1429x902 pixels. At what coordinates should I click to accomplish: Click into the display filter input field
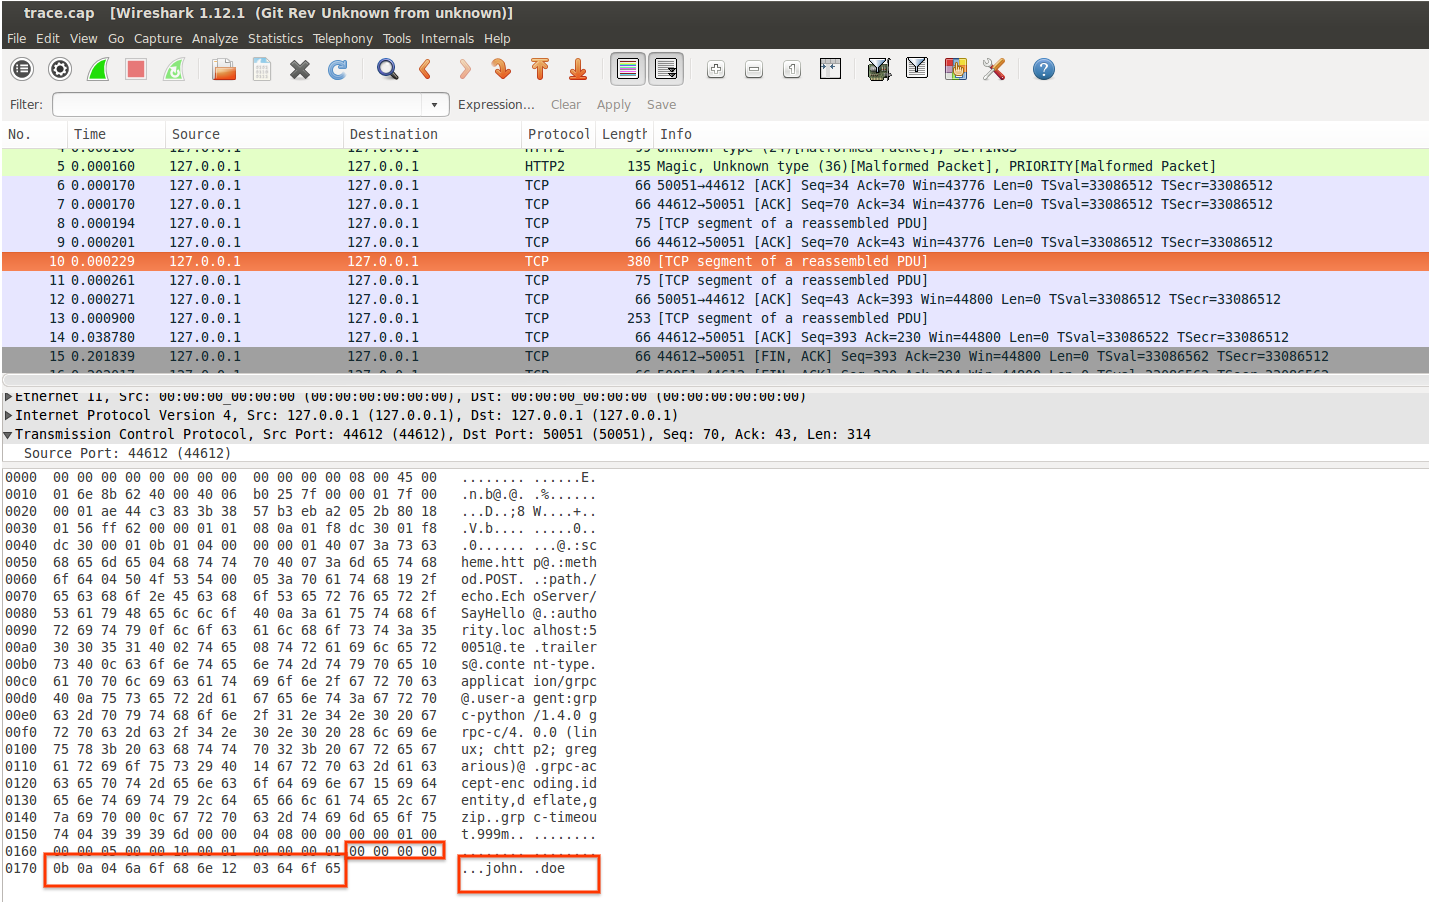tap(238, 104)
